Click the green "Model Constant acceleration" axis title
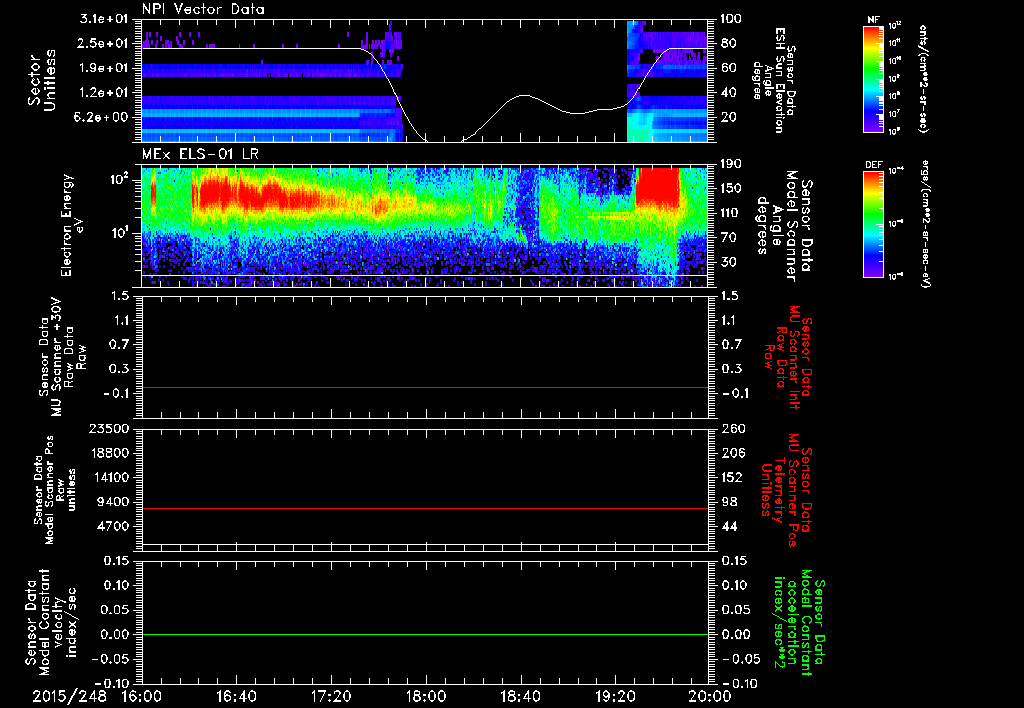The width and height of the screenshot is (1024, 708). [799, 620]
